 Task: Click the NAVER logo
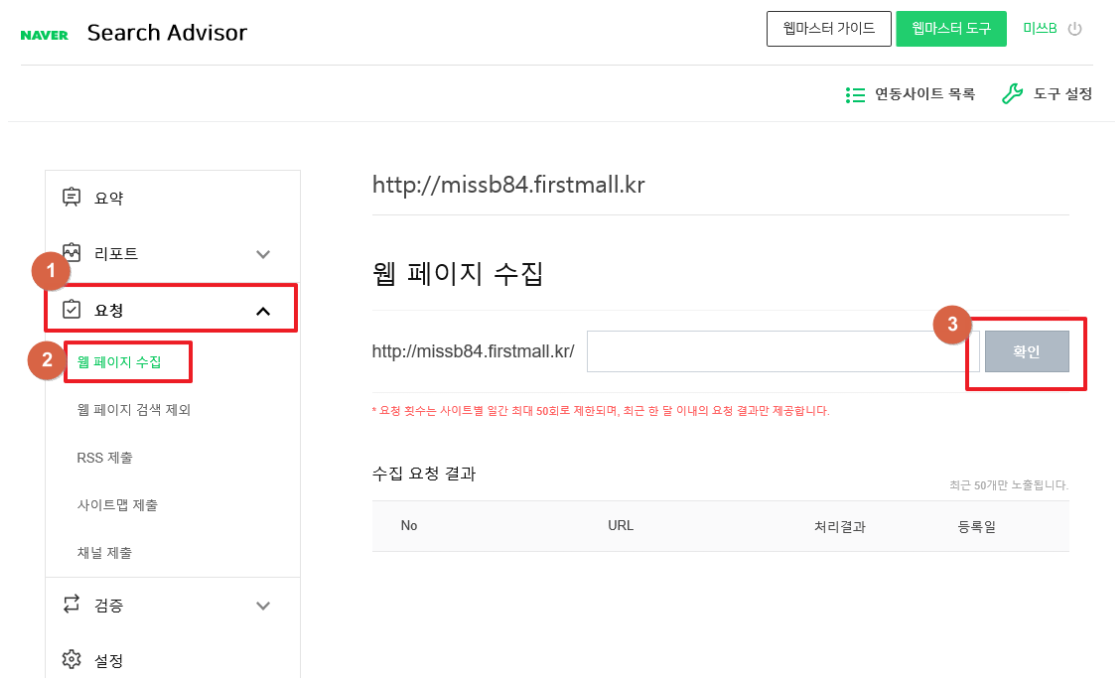point(44,35)
